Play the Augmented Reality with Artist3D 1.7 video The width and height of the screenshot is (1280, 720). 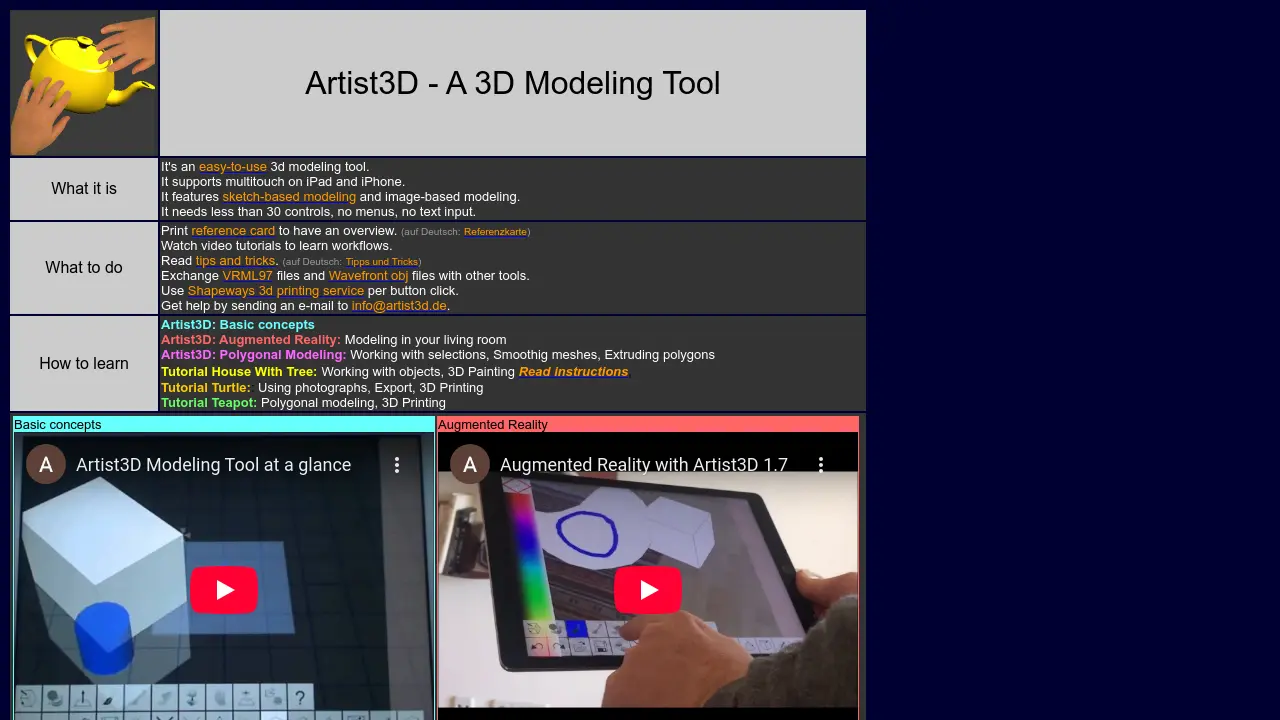click(648, 590)
